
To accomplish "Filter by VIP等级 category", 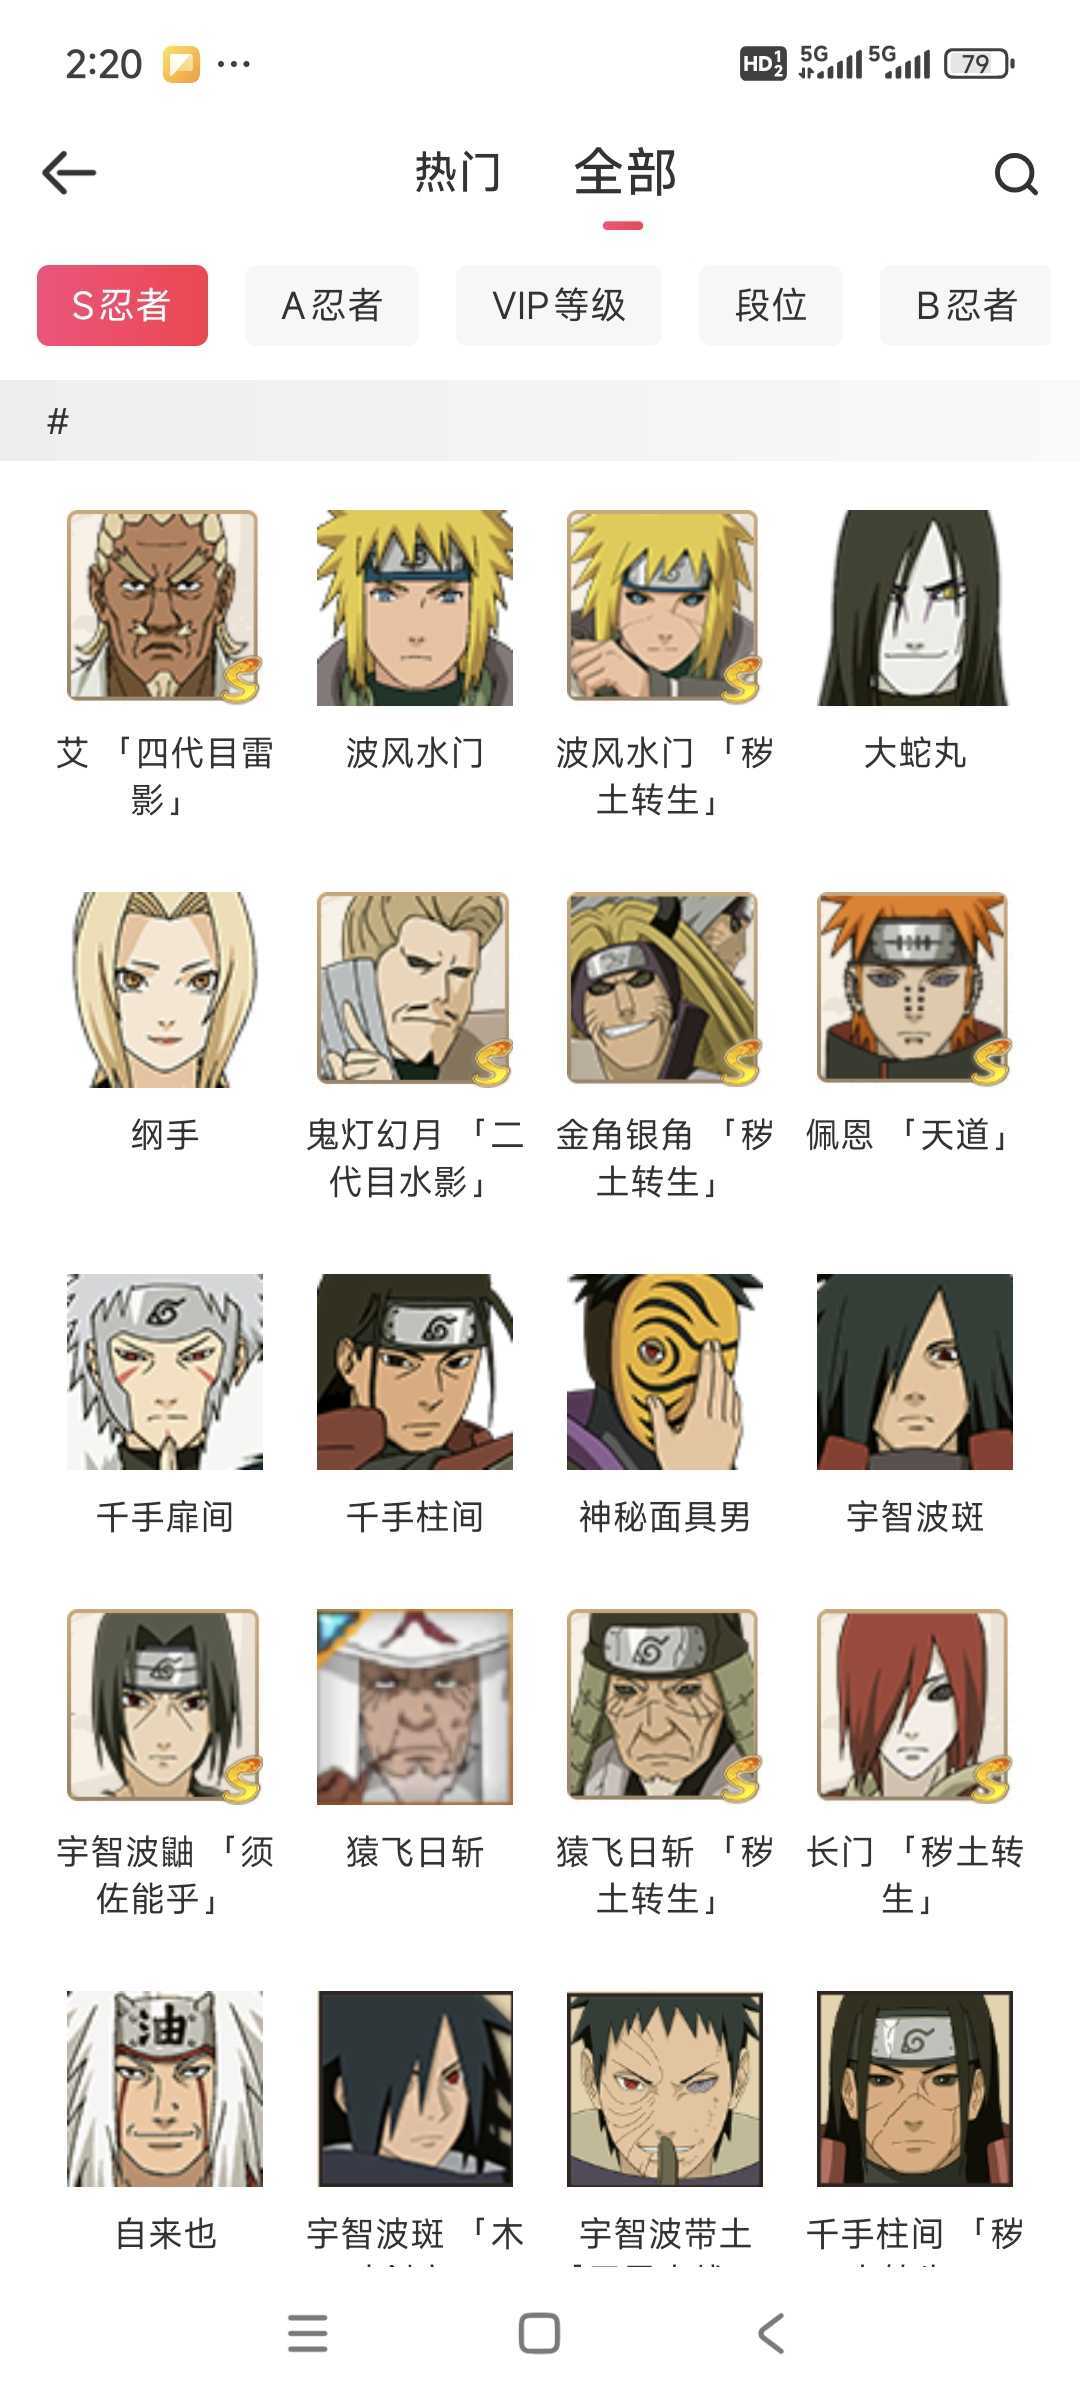I will tap(559, 305).
